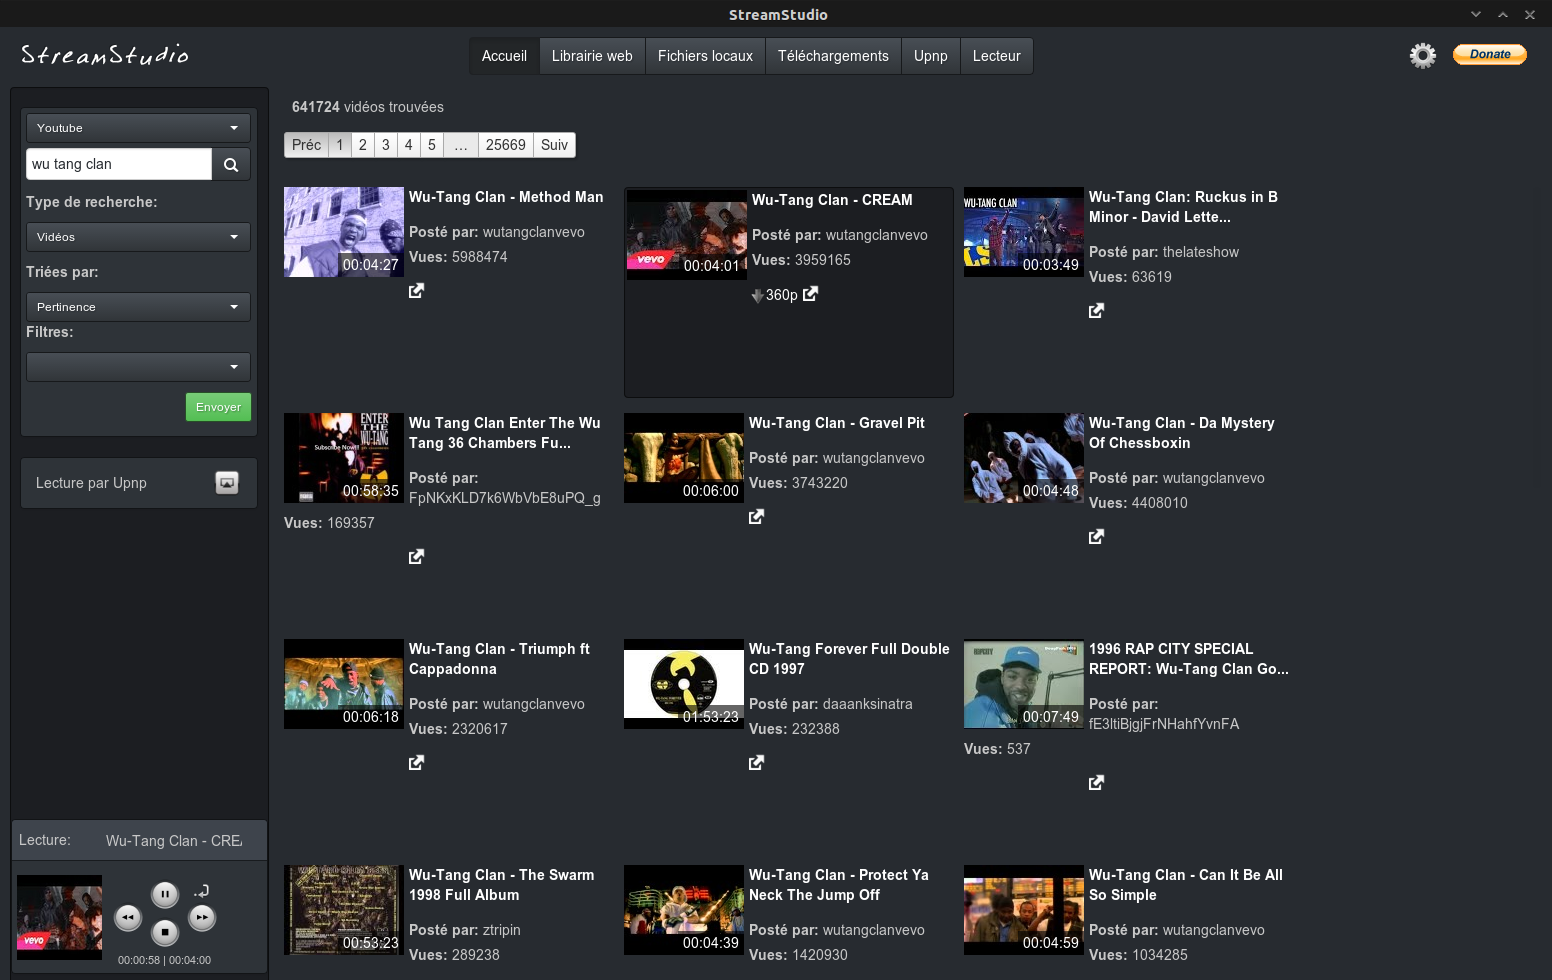Toggle the Lecture par Upnp icon

227,483
